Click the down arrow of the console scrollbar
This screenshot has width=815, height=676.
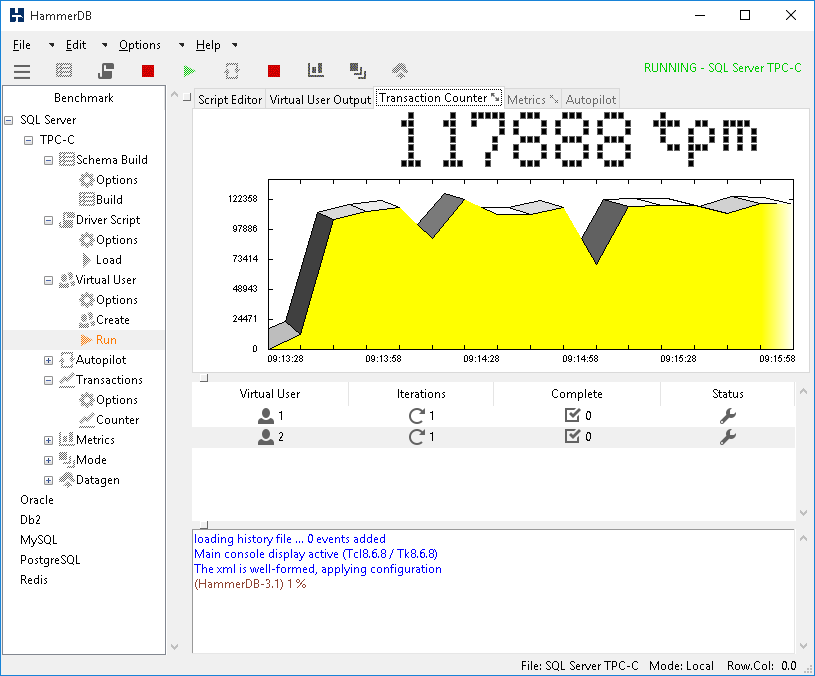point(804,646)
